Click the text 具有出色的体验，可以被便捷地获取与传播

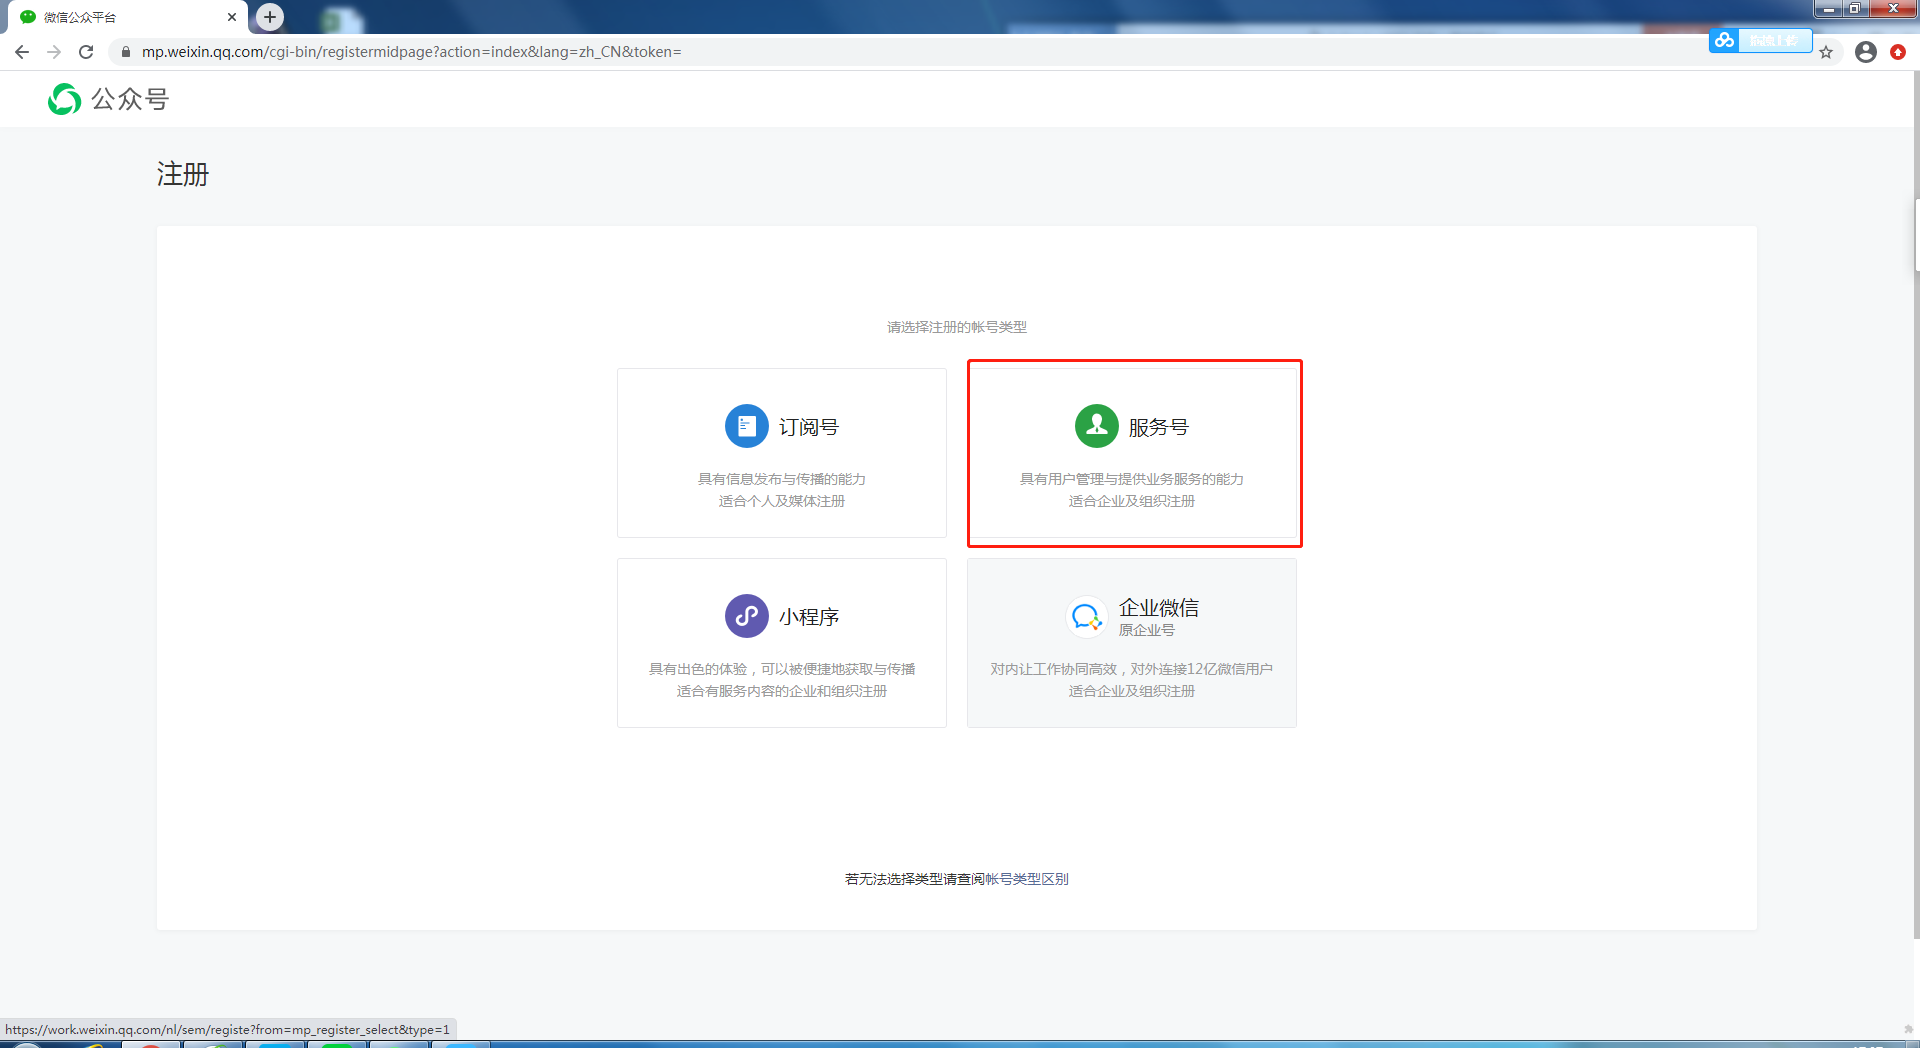tap(782, 669)
